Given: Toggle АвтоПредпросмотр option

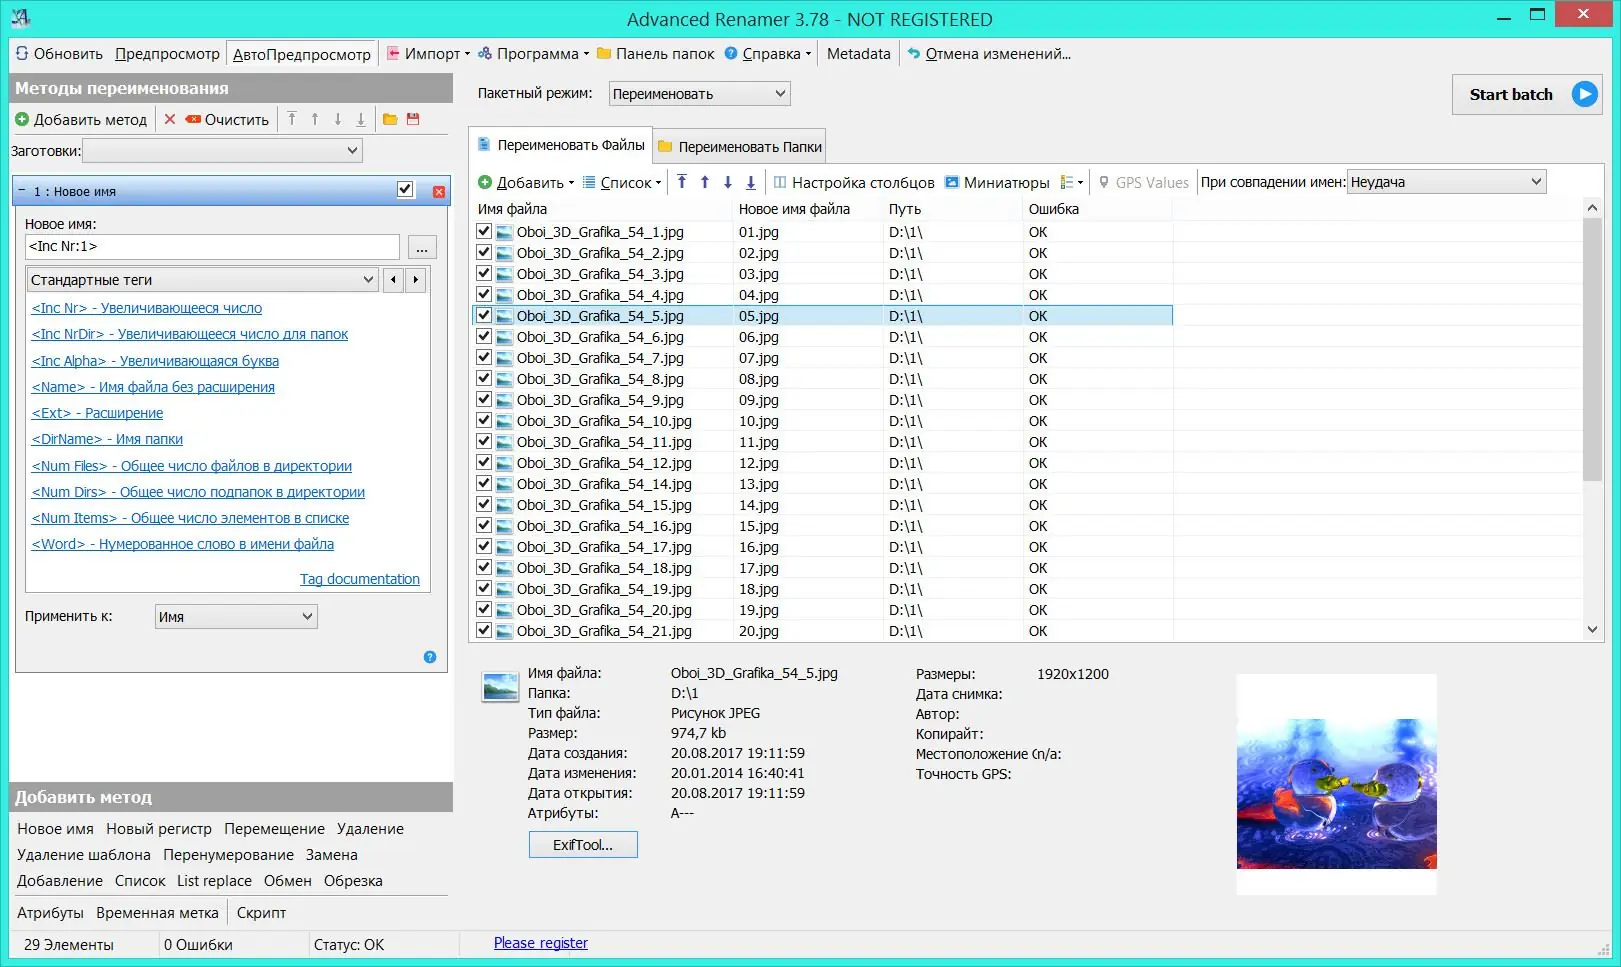Looking at the screenshot, I should click(301, 54).
